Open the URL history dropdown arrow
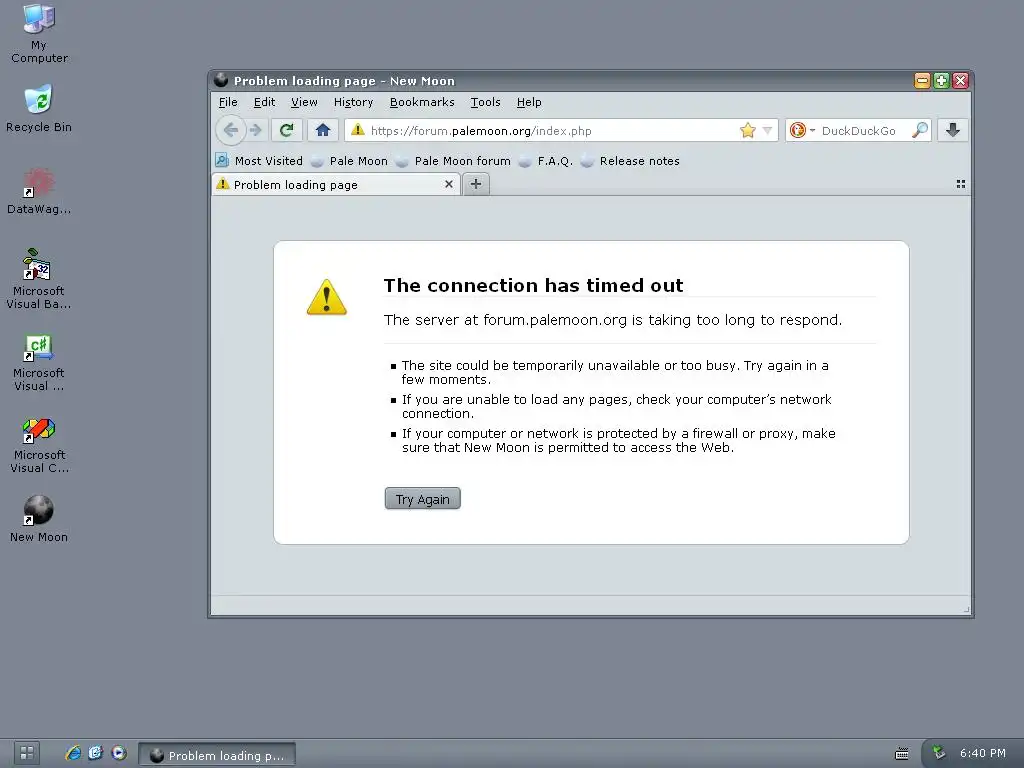The width and height of the screenshot is (1024, 768). [767, 130]
